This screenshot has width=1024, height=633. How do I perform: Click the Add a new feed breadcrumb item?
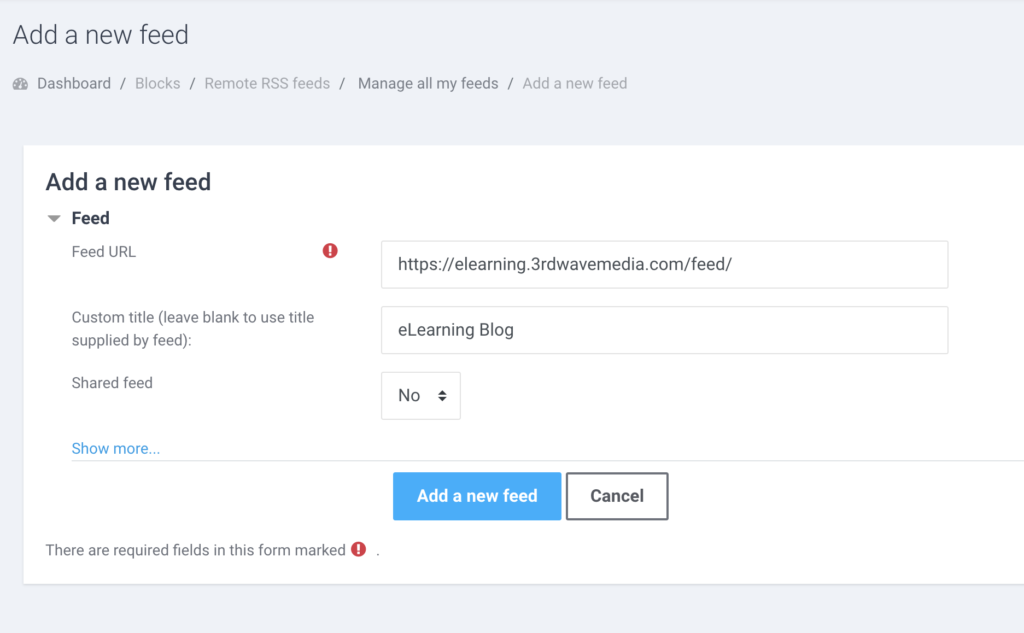(574, 83)
